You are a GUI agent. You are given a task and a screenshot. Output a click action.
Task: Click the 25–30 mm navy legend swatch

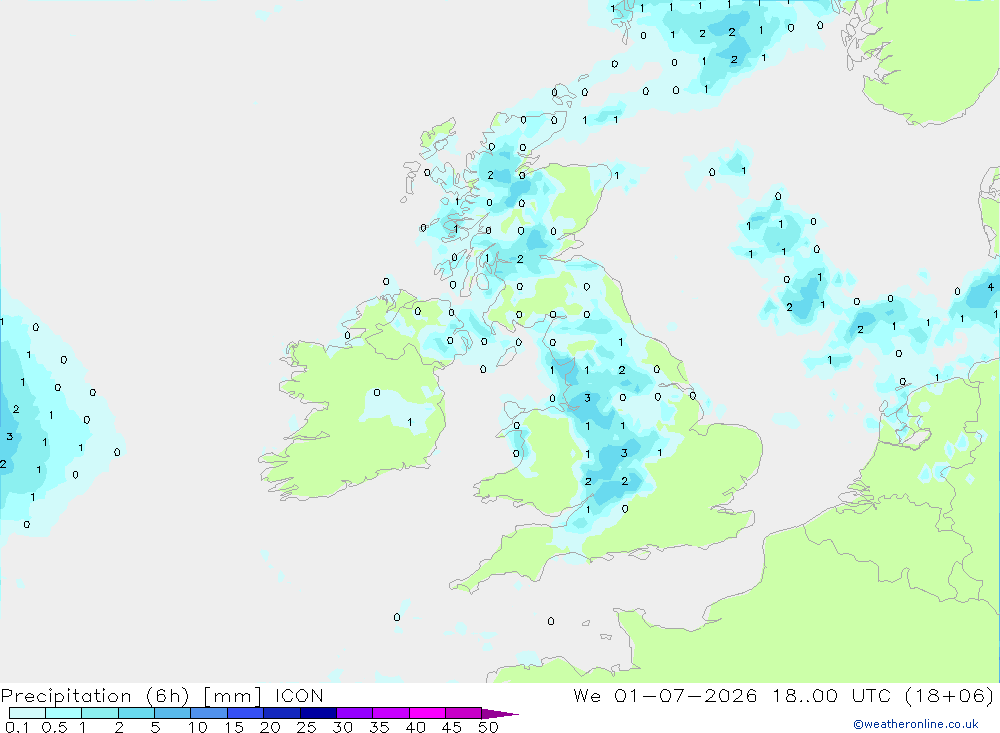coord(318,713)
